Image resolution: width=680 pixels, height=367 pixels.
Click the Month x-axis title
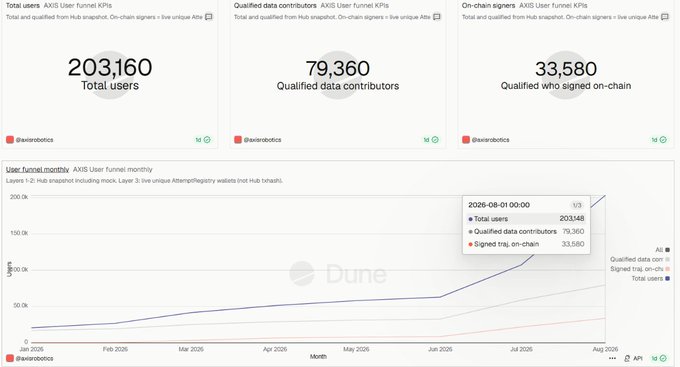(x=318, y=357)
